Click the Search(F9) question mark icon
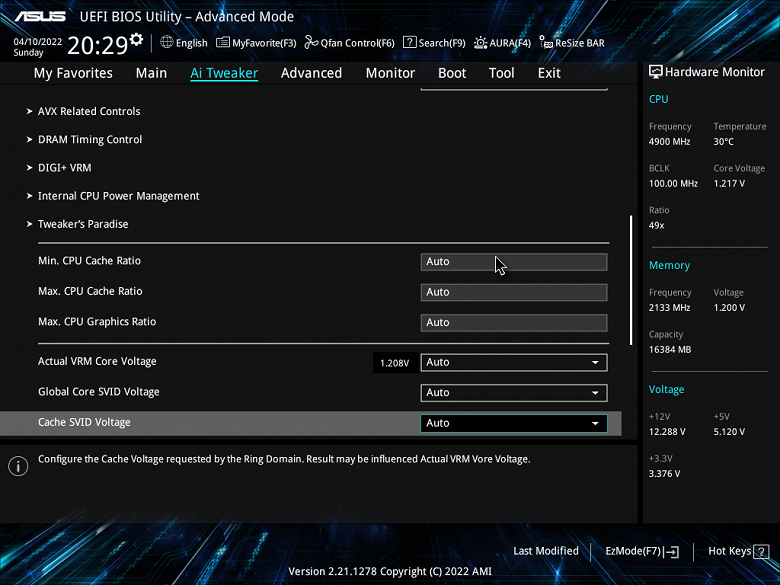Image resolution: width=780 pixels, height=585 pixels. point(409,42)
